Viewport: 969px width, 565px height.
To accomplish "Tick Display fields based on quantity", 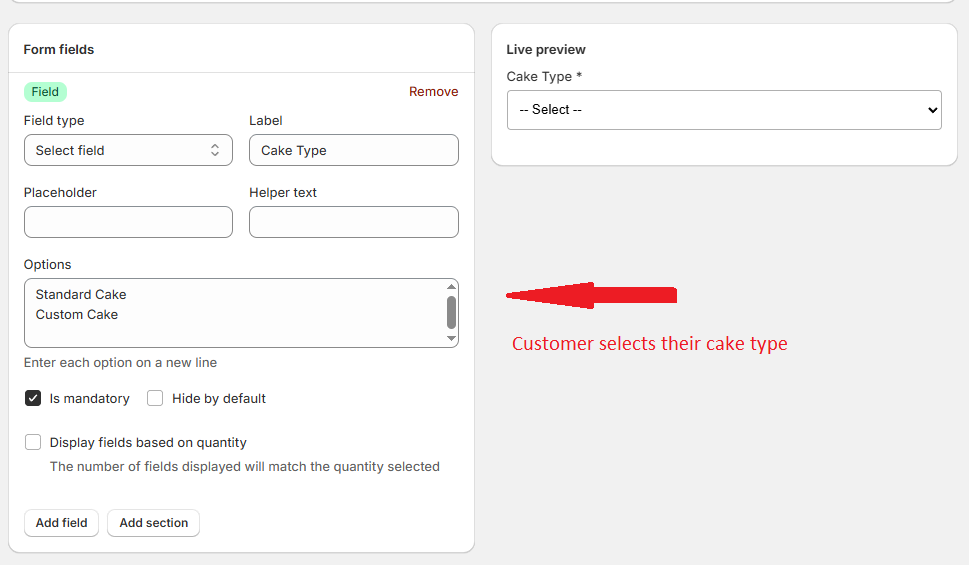I will click(33, 442).
